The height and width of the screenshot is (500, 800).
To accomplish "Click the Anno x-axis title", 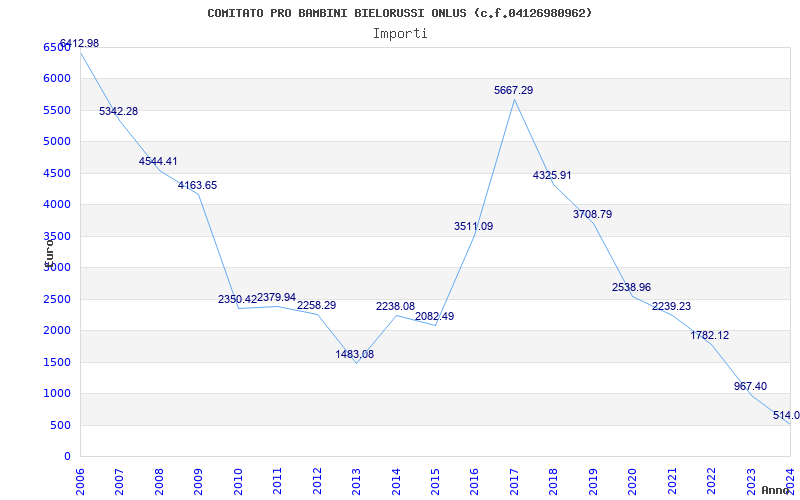I will click(x=775, y=490).
